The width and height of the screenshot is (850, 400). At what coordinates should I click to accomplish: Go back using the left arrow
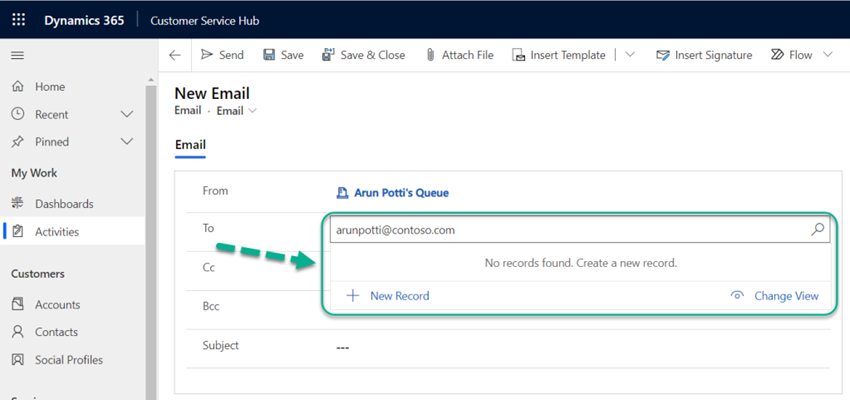175,55
